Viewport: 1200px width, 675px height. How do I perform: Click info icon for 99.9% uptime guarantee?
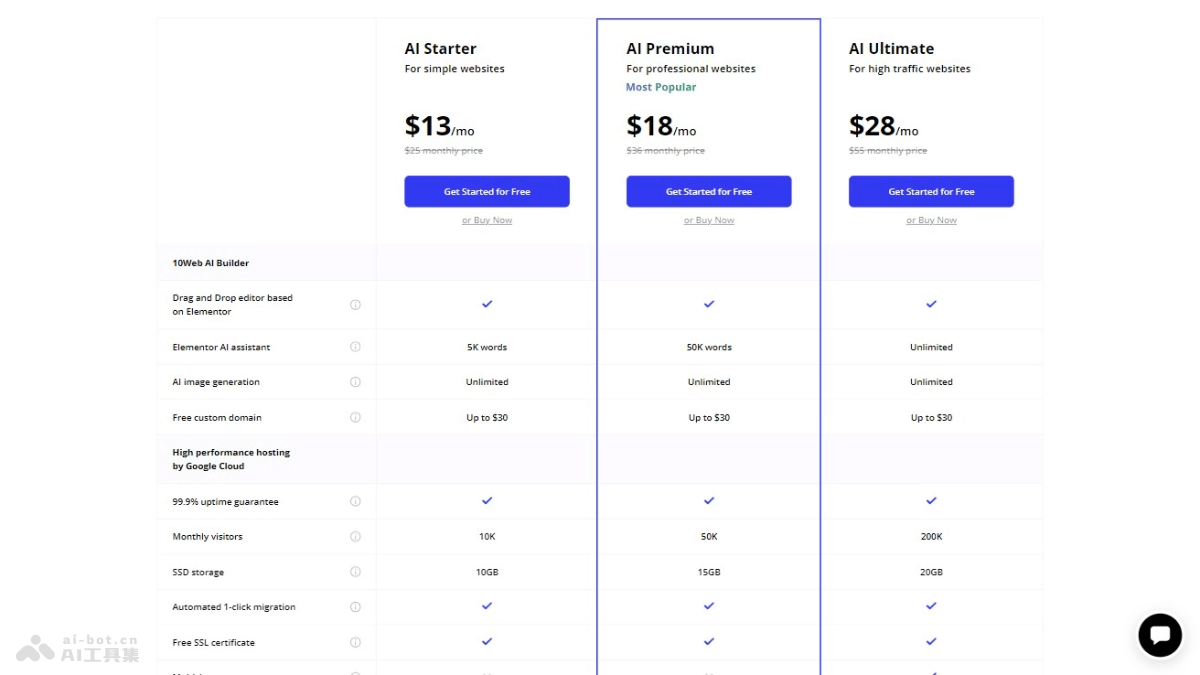pos(355,502)
